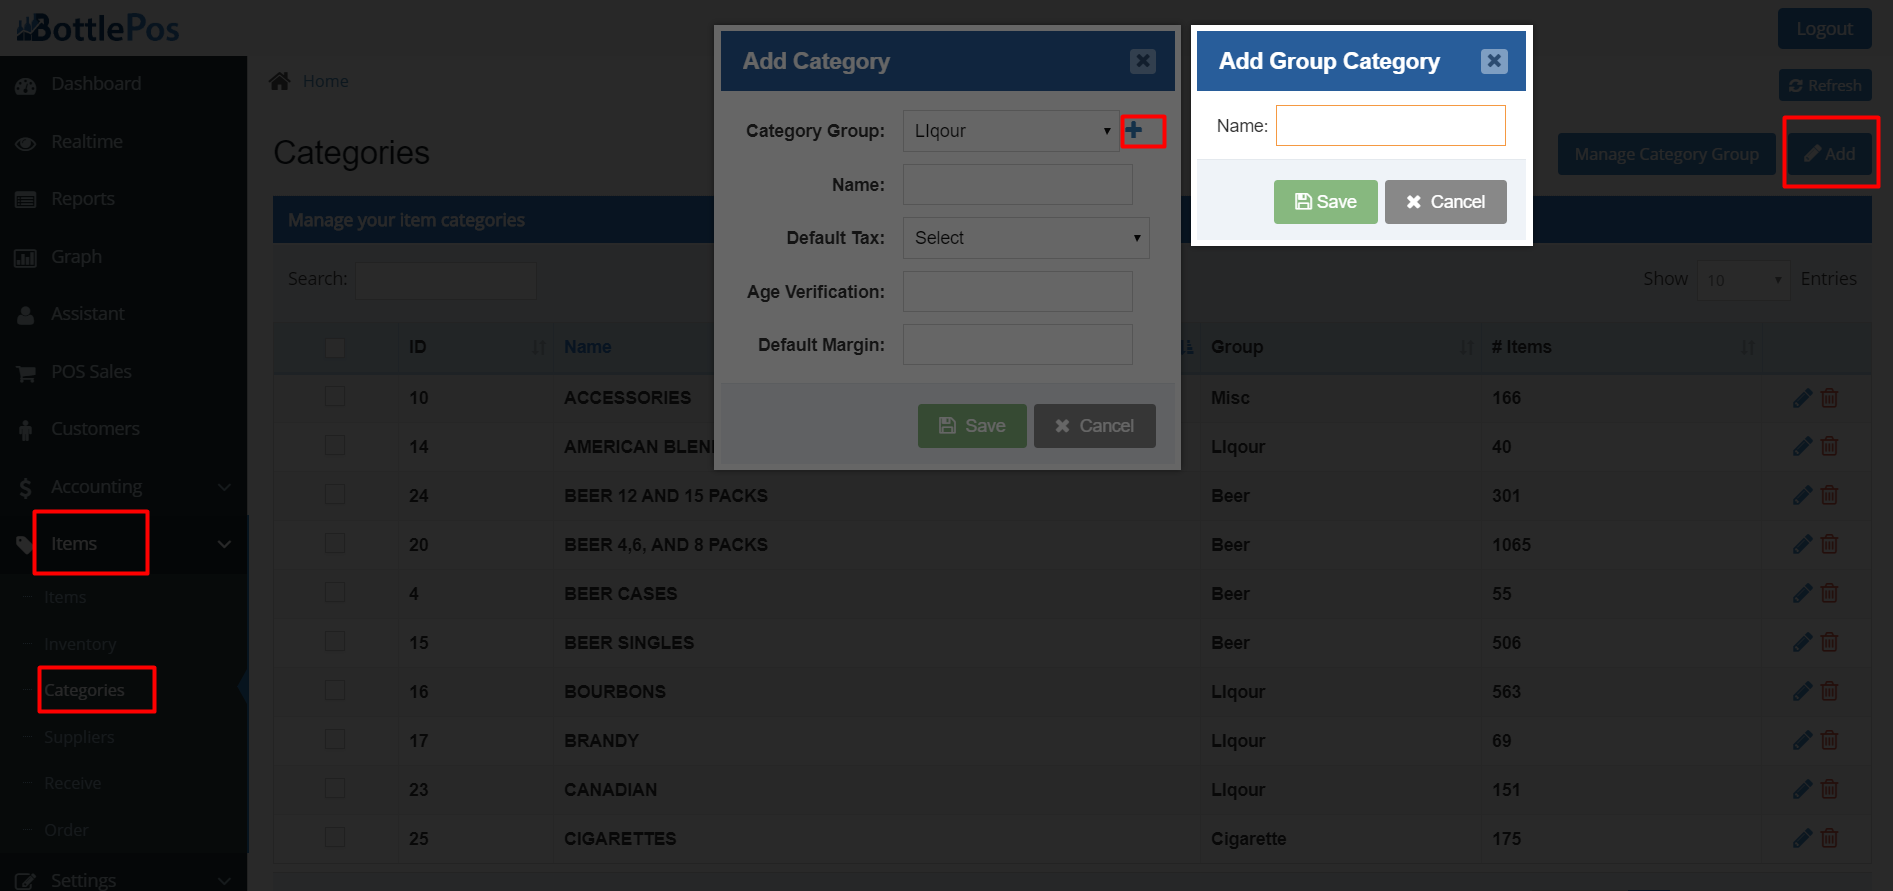The height and width of the screenshot is (891, 1893).
Task: Click the plus icon beside Category Group
Action: [x=1133, y=130]
